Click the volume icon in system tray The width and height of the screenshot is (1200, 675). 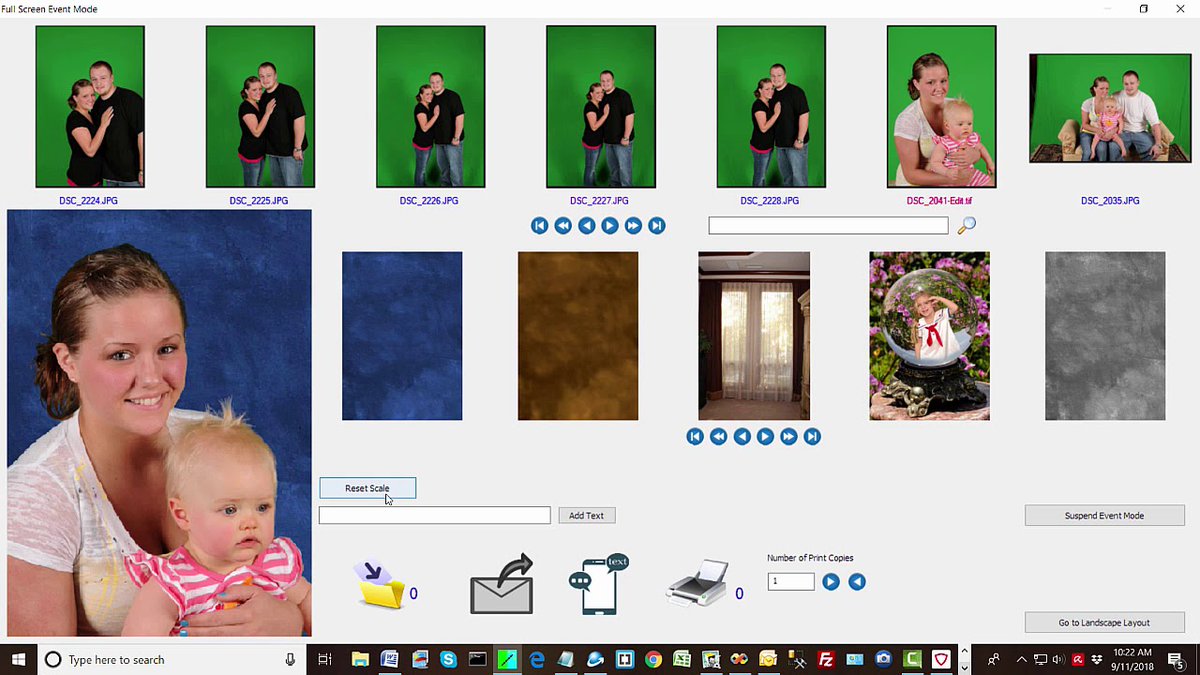[x=1059, y=659]
